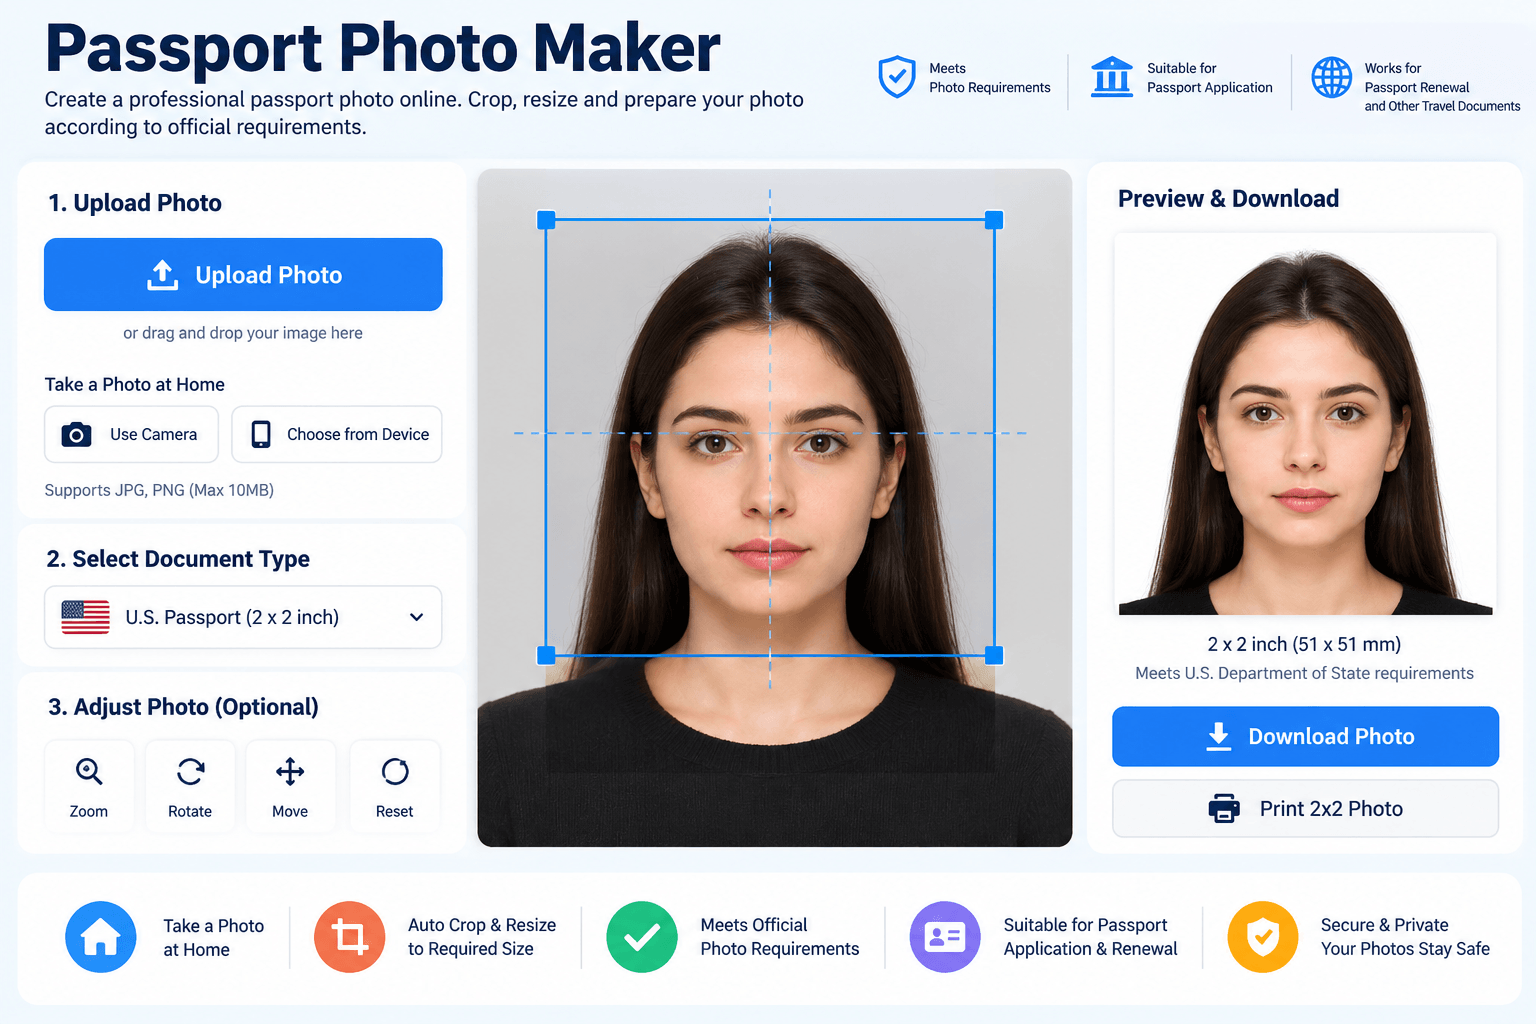This screenshot has height=1024, width=1536.
Task: Open camera with Use Camera button
Action: [131, 434]
